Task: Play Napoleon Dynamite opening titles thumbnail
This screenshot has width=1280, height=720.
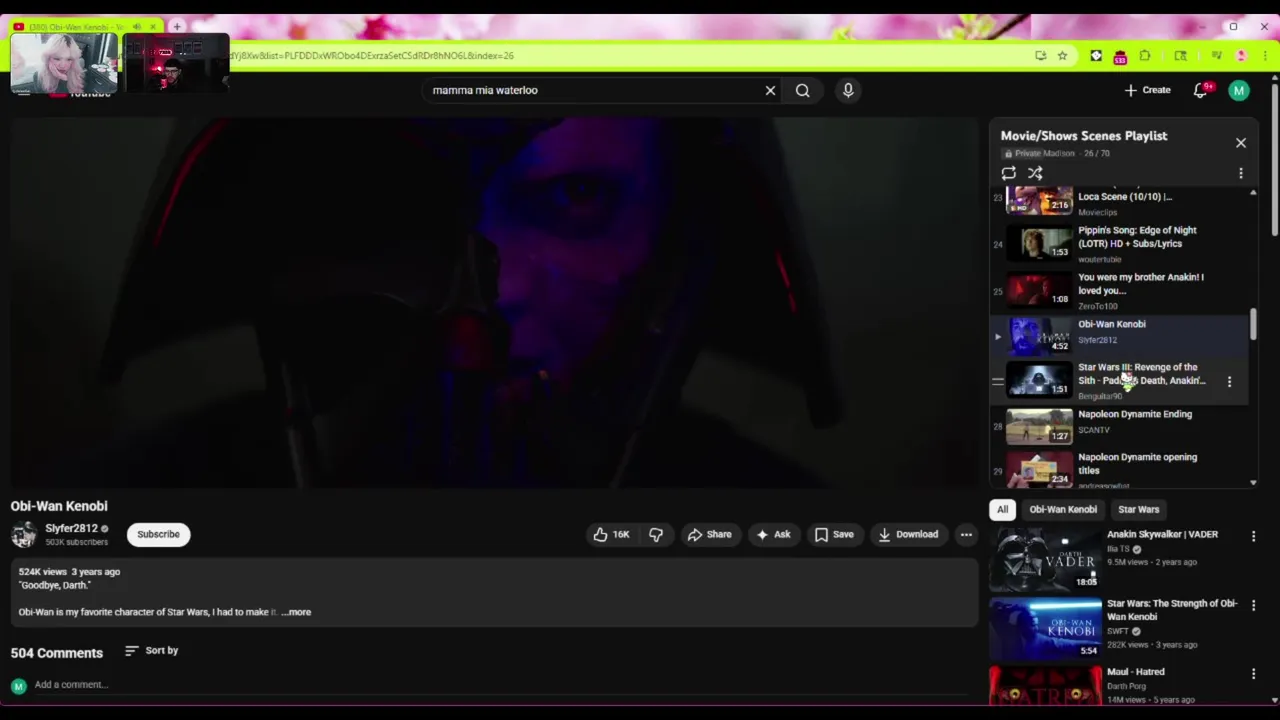Action: click(1039, 469)
